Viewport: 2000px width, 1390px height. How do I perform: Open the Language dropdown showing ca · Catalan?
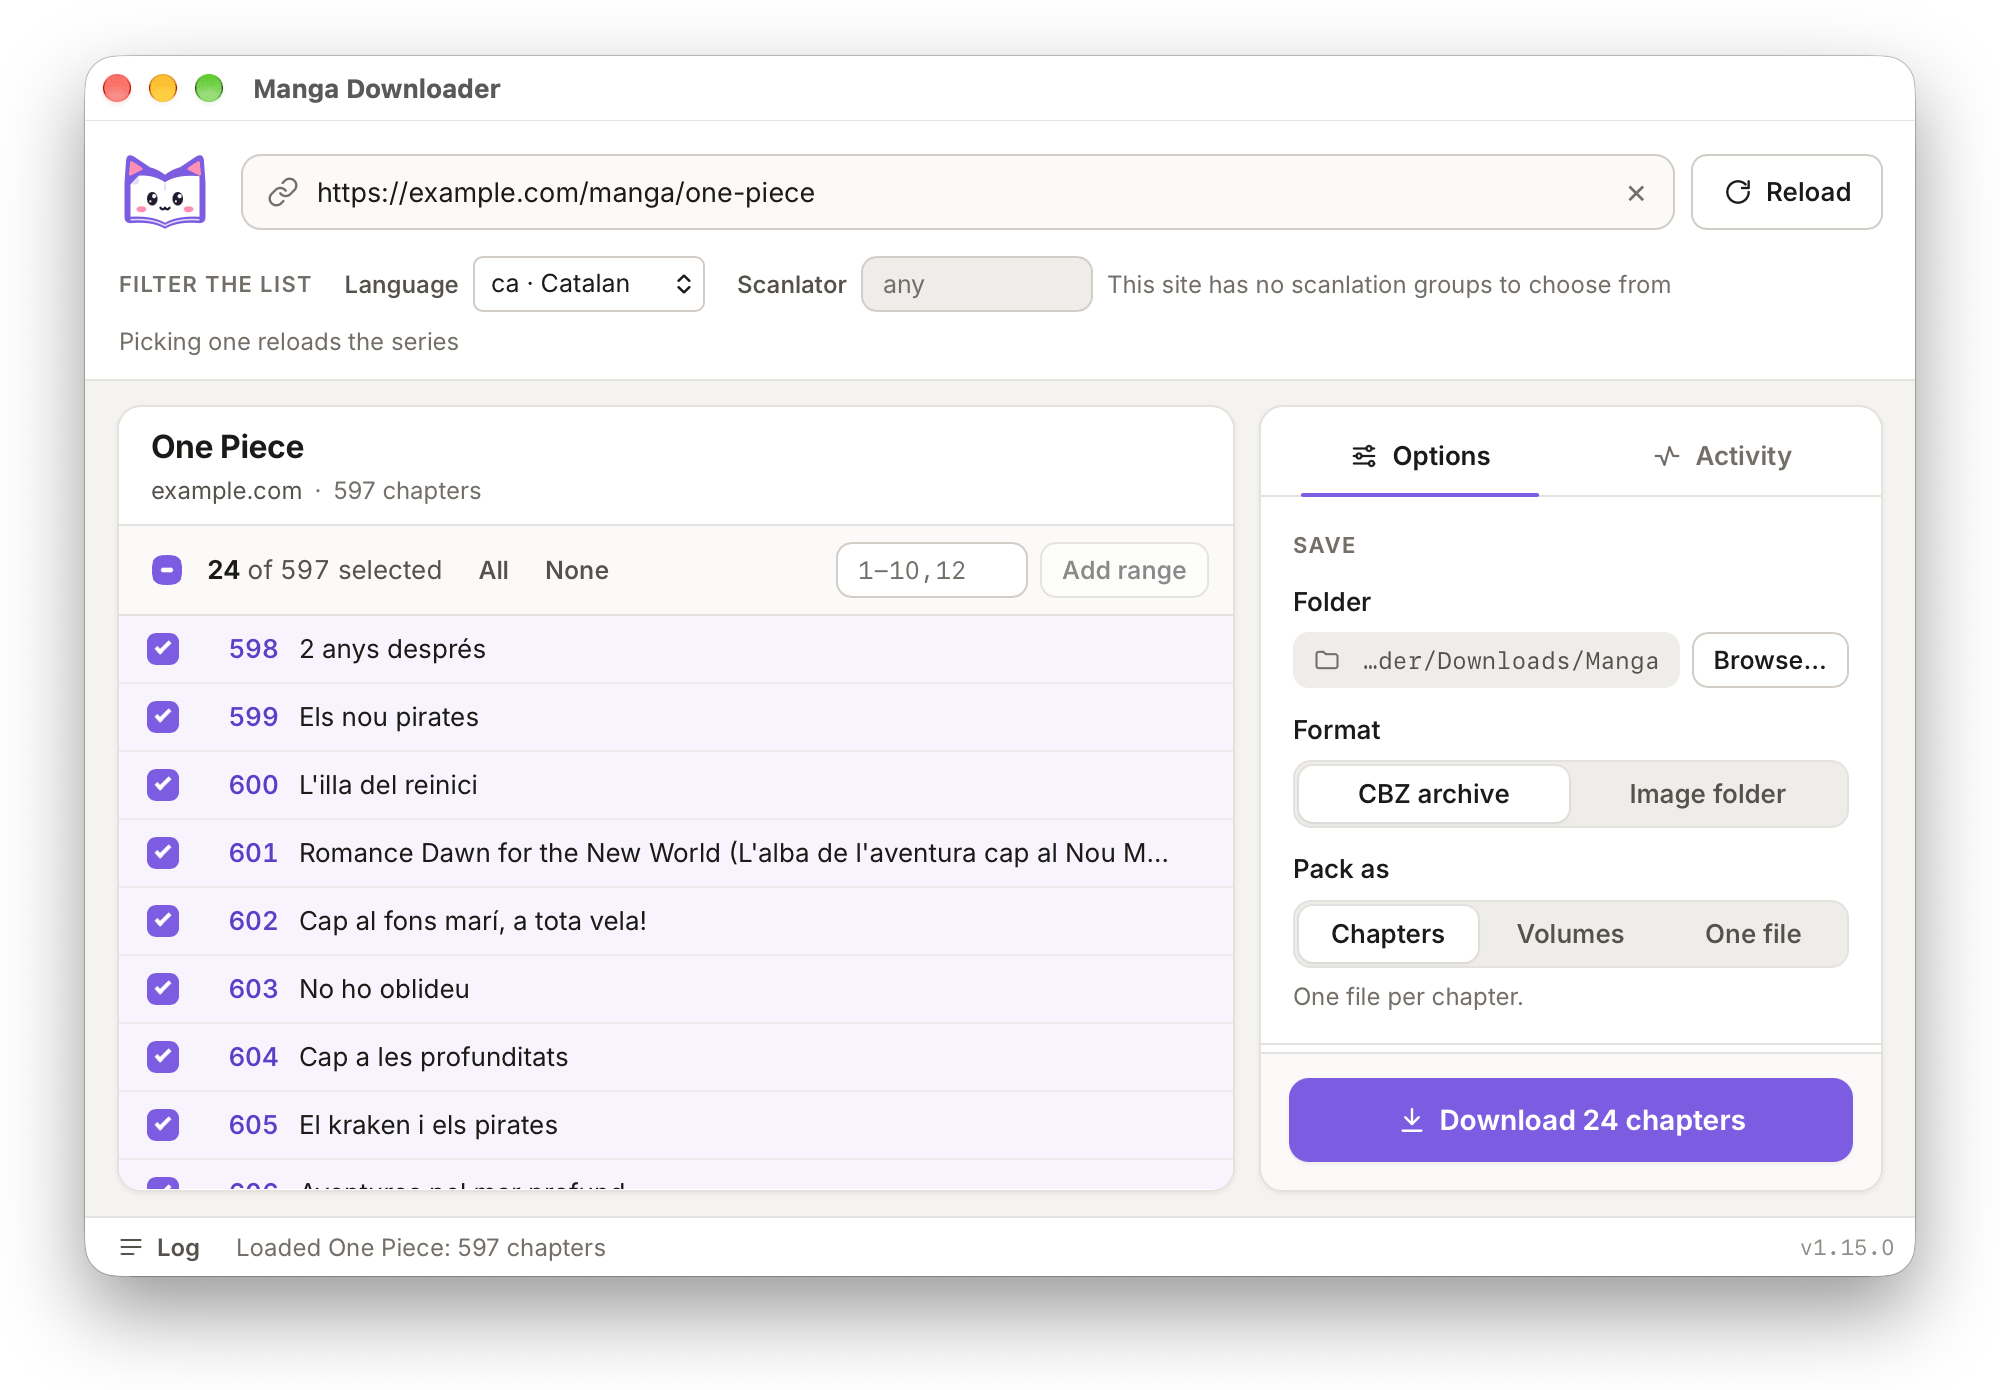pos(589,284)
